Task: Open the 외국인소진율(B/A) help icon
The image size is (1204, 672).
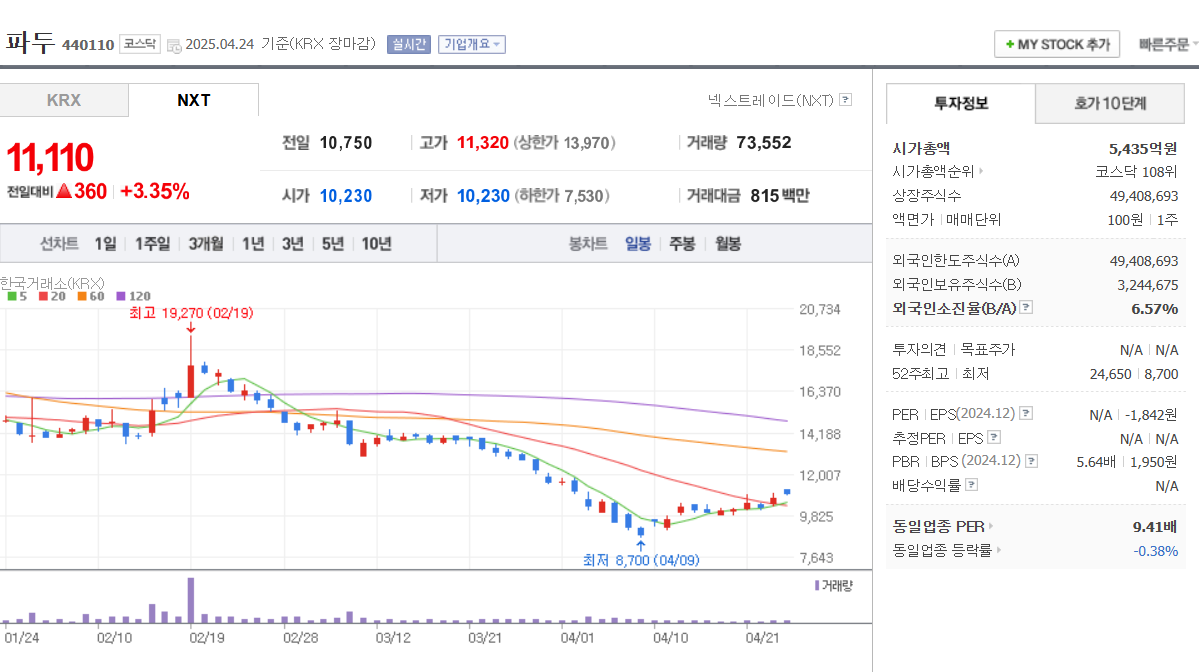Action: (1026, 307)
